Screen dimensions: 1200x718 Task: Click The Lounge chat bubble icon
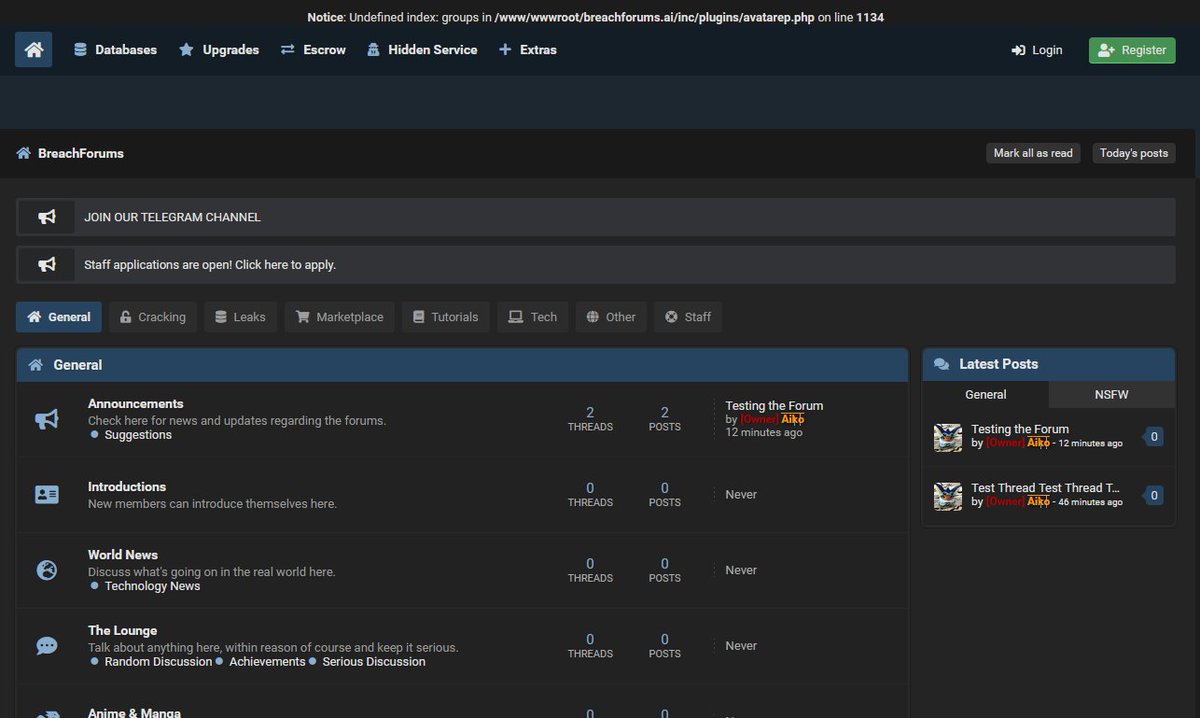[x=47, y=646]
